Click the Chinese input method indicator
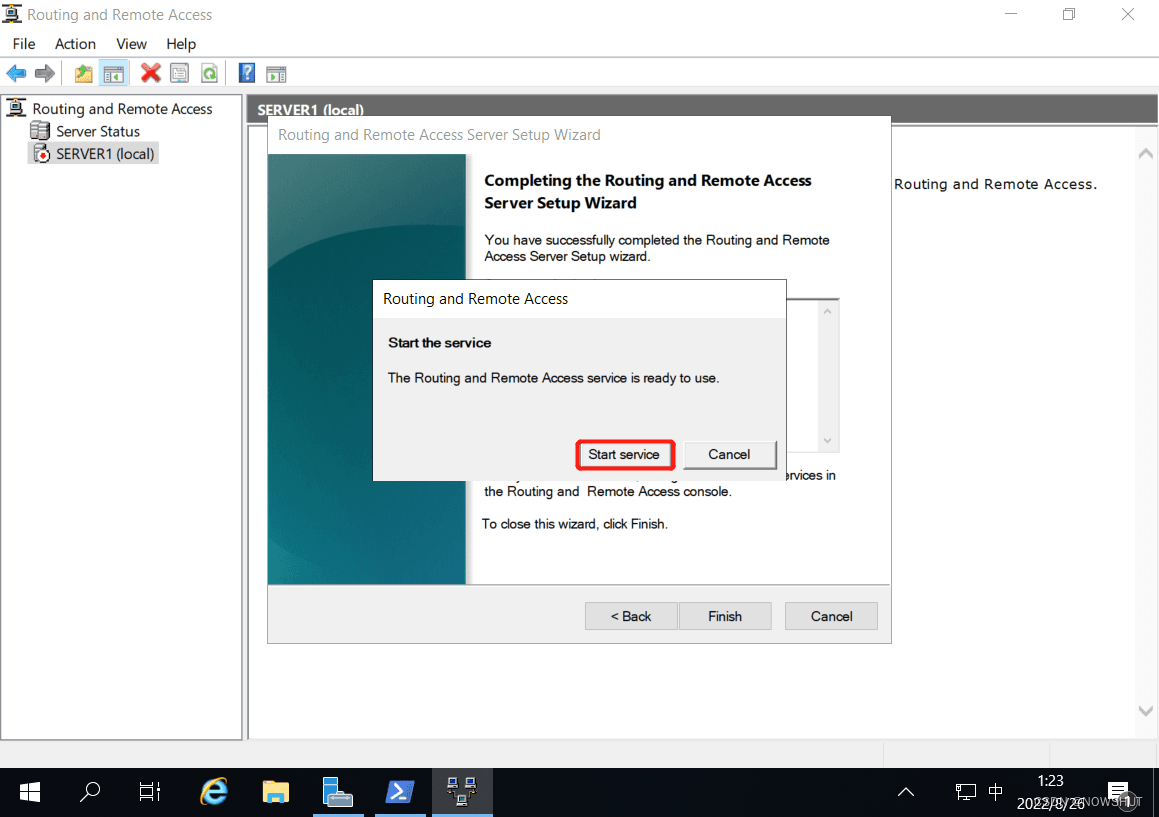Viewport: 1159px width, 817px height. [x=996, y=792]
